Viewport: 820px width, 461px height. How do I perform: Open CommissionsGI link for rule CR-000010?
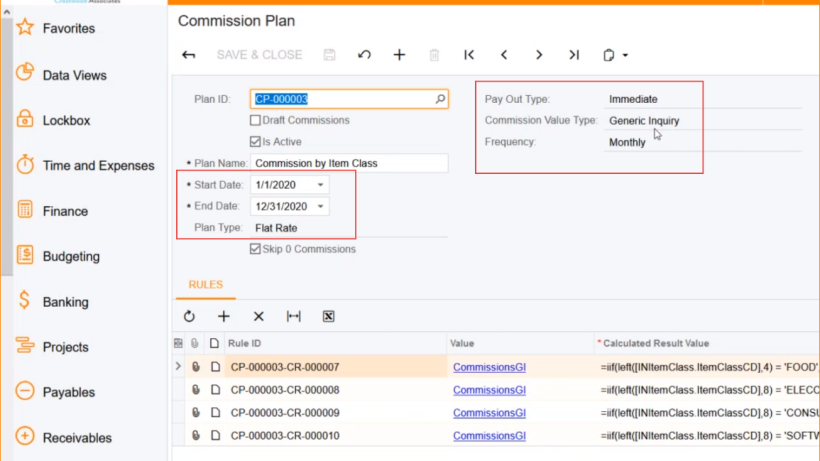(x=489, y=436)
